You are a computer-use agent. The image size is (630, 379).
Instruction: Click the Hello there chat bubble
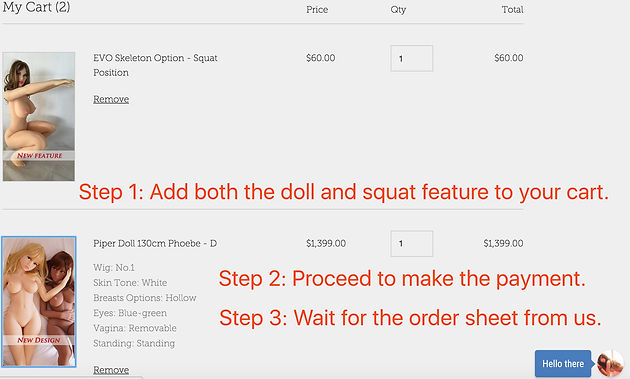(563, 363)
